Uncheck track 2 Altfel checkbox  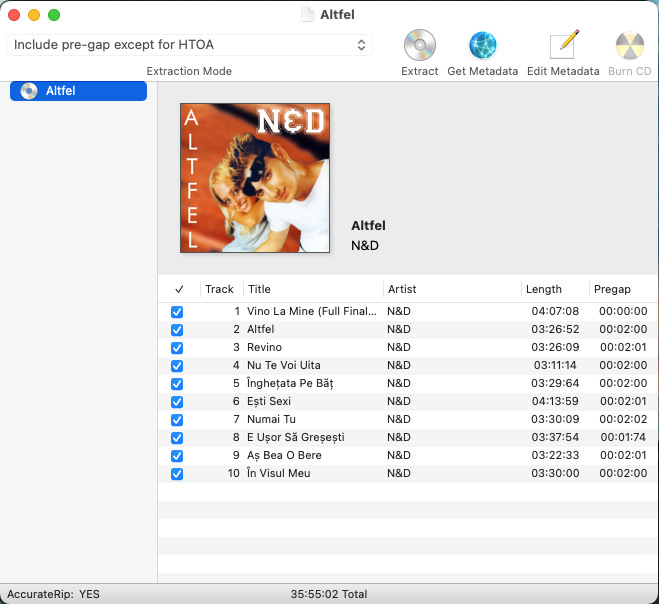point(177,330)
